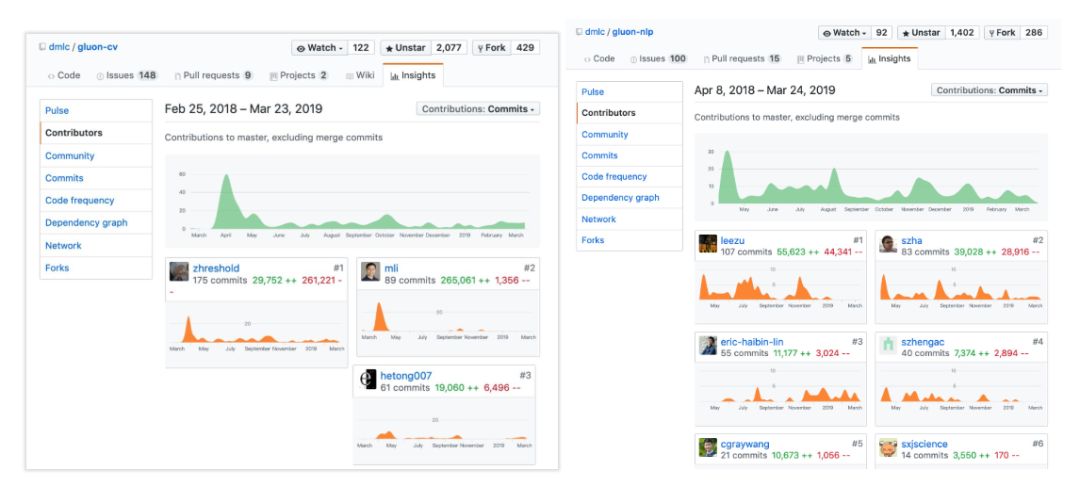1080x503 pixels.
Task: Select Contributors in gluon-nlp sidebar
Action: coord(629,112)
